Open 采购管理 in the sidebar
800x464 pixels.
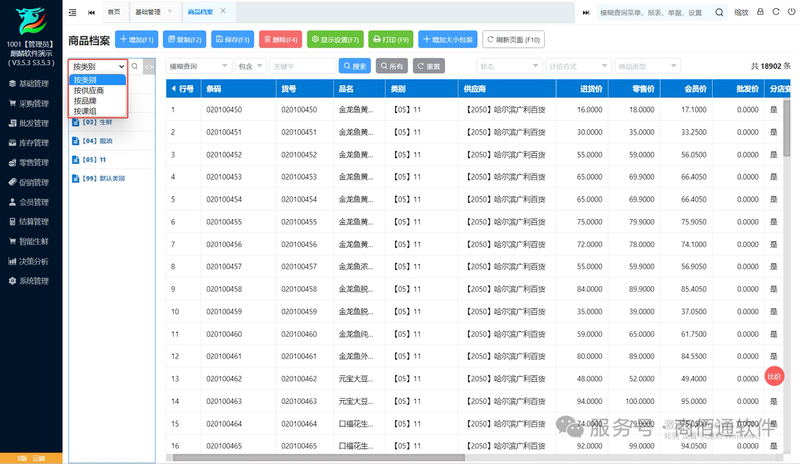tap(29, 104)
